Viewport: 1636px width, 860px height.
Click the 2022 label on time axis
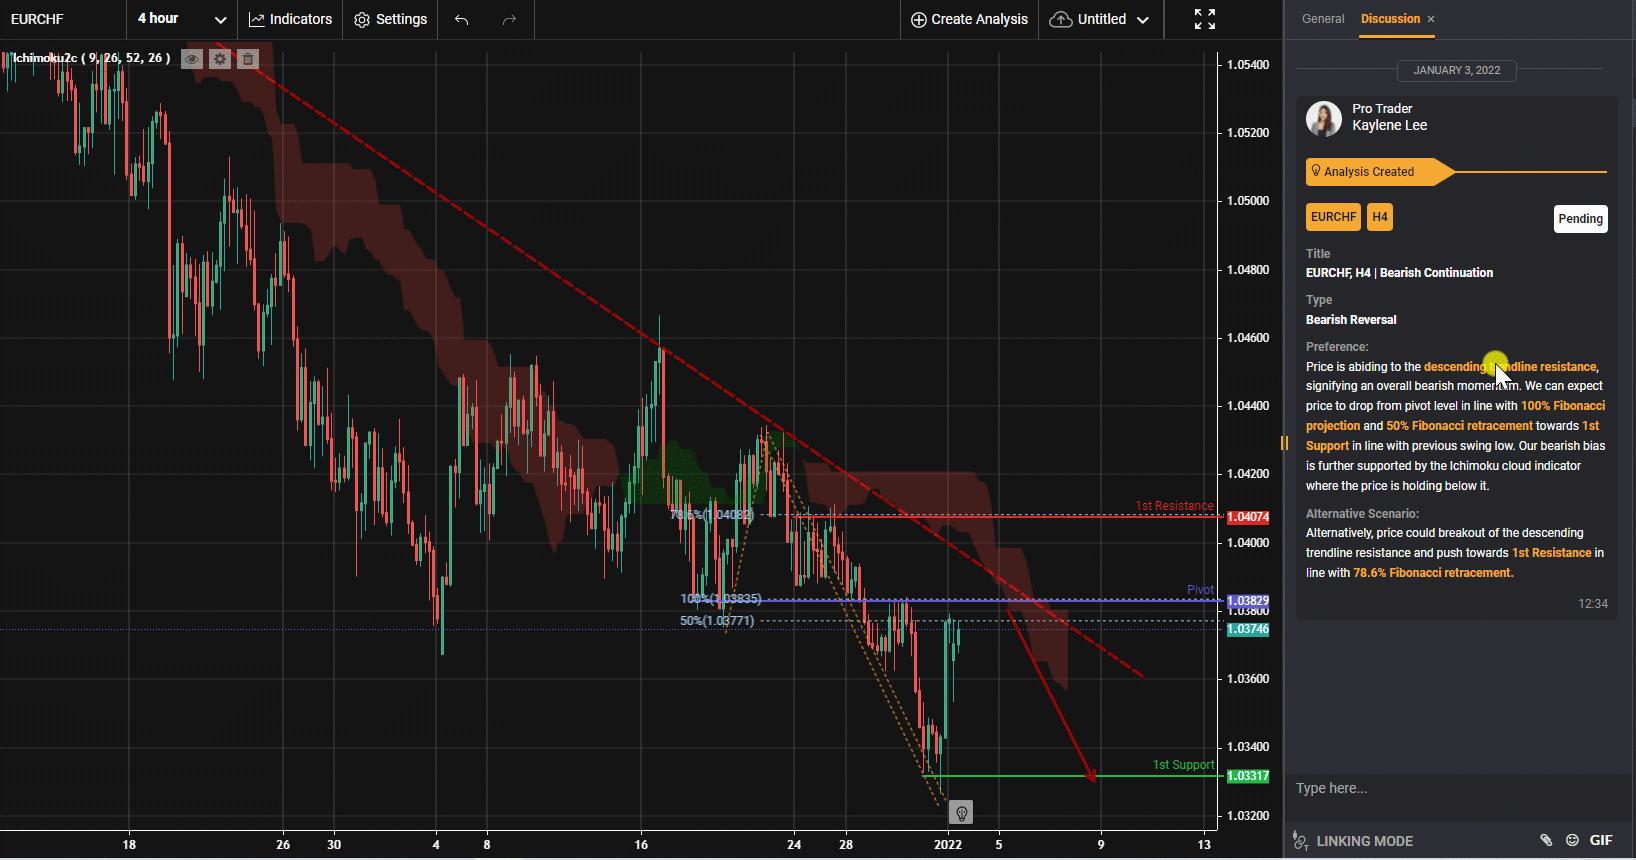pyautogui.click(x=948, y=845)
